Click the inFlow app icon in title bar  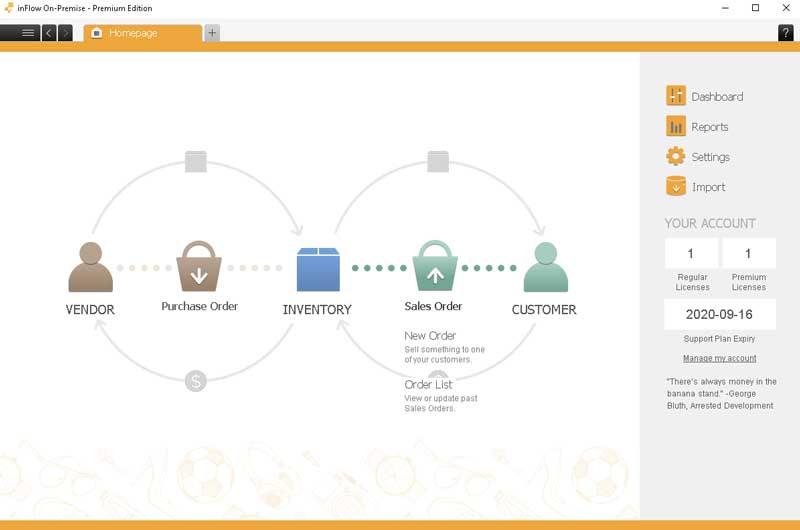click(x=9, y=8)
